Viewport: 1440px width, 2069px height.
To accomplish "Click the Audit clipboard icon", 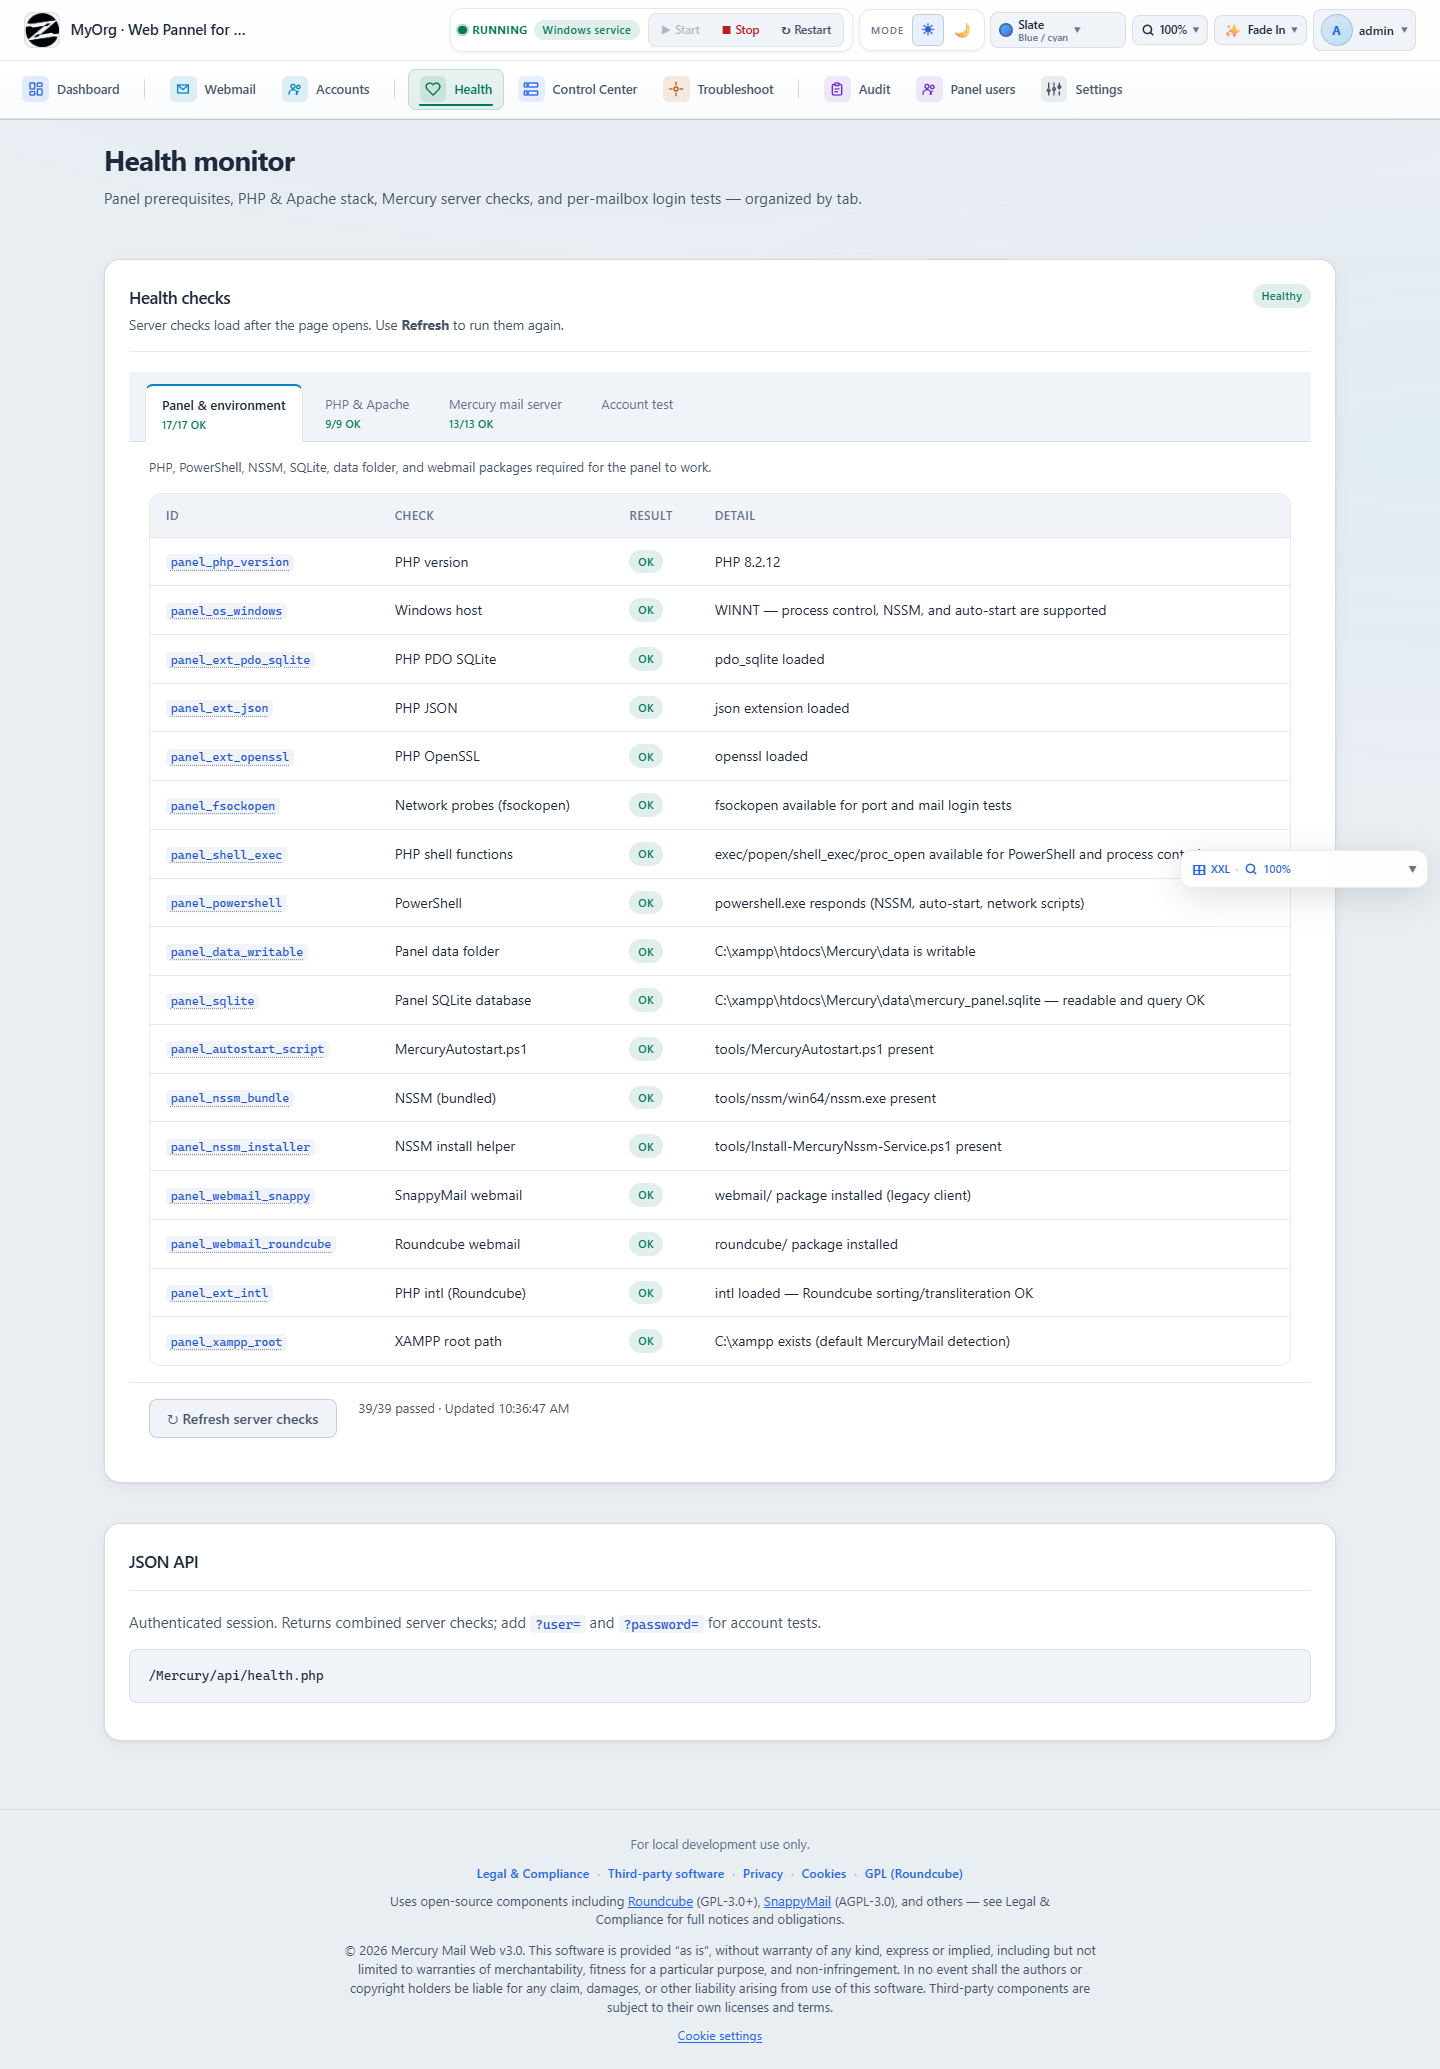I will 837,89.
